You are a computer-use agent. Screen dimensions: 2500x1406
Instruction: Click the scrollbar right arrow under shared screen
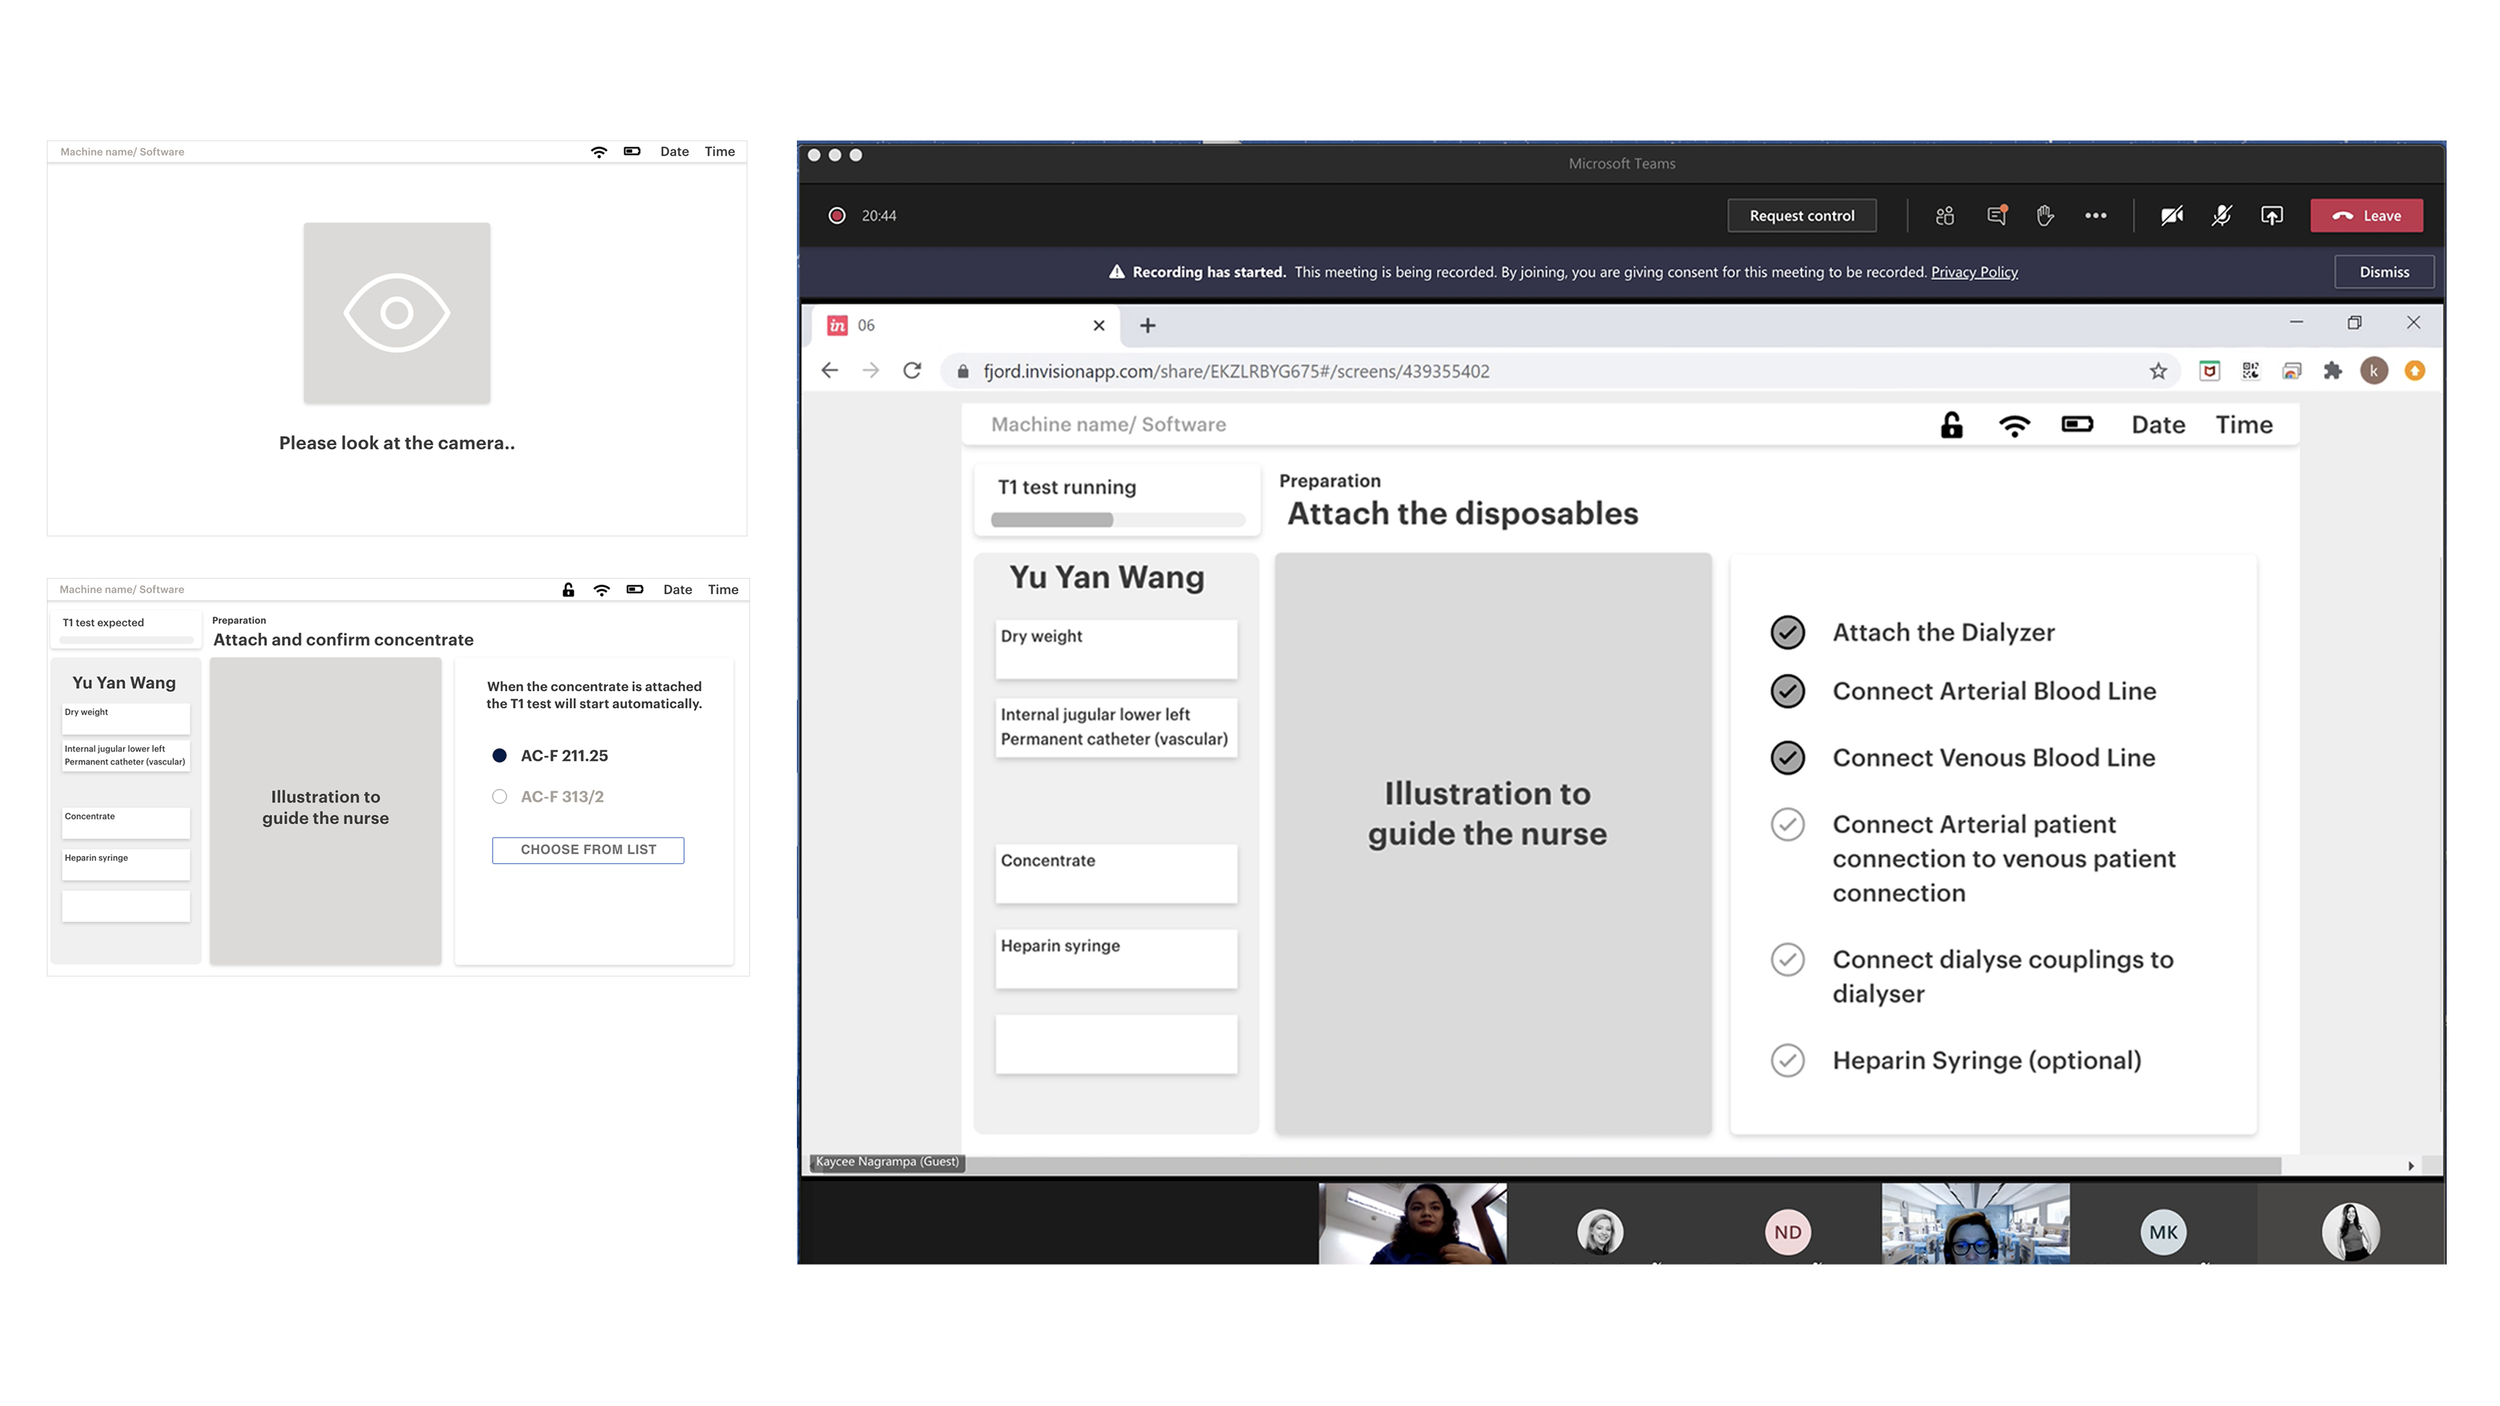pyautogui.click(x=2410, y=1166)
